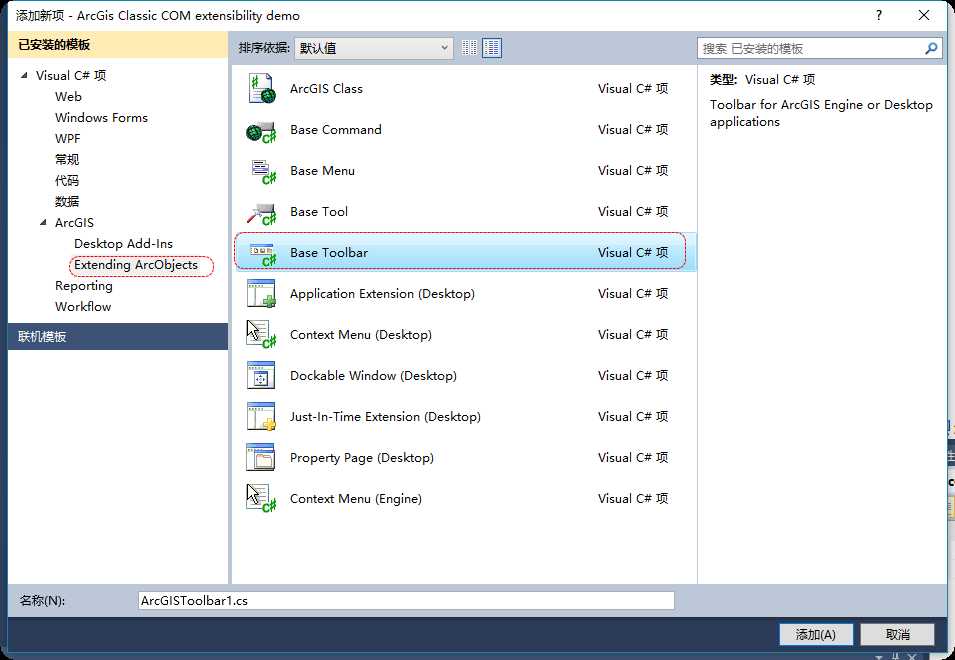Switch to medium icons list view

[492, 47]
